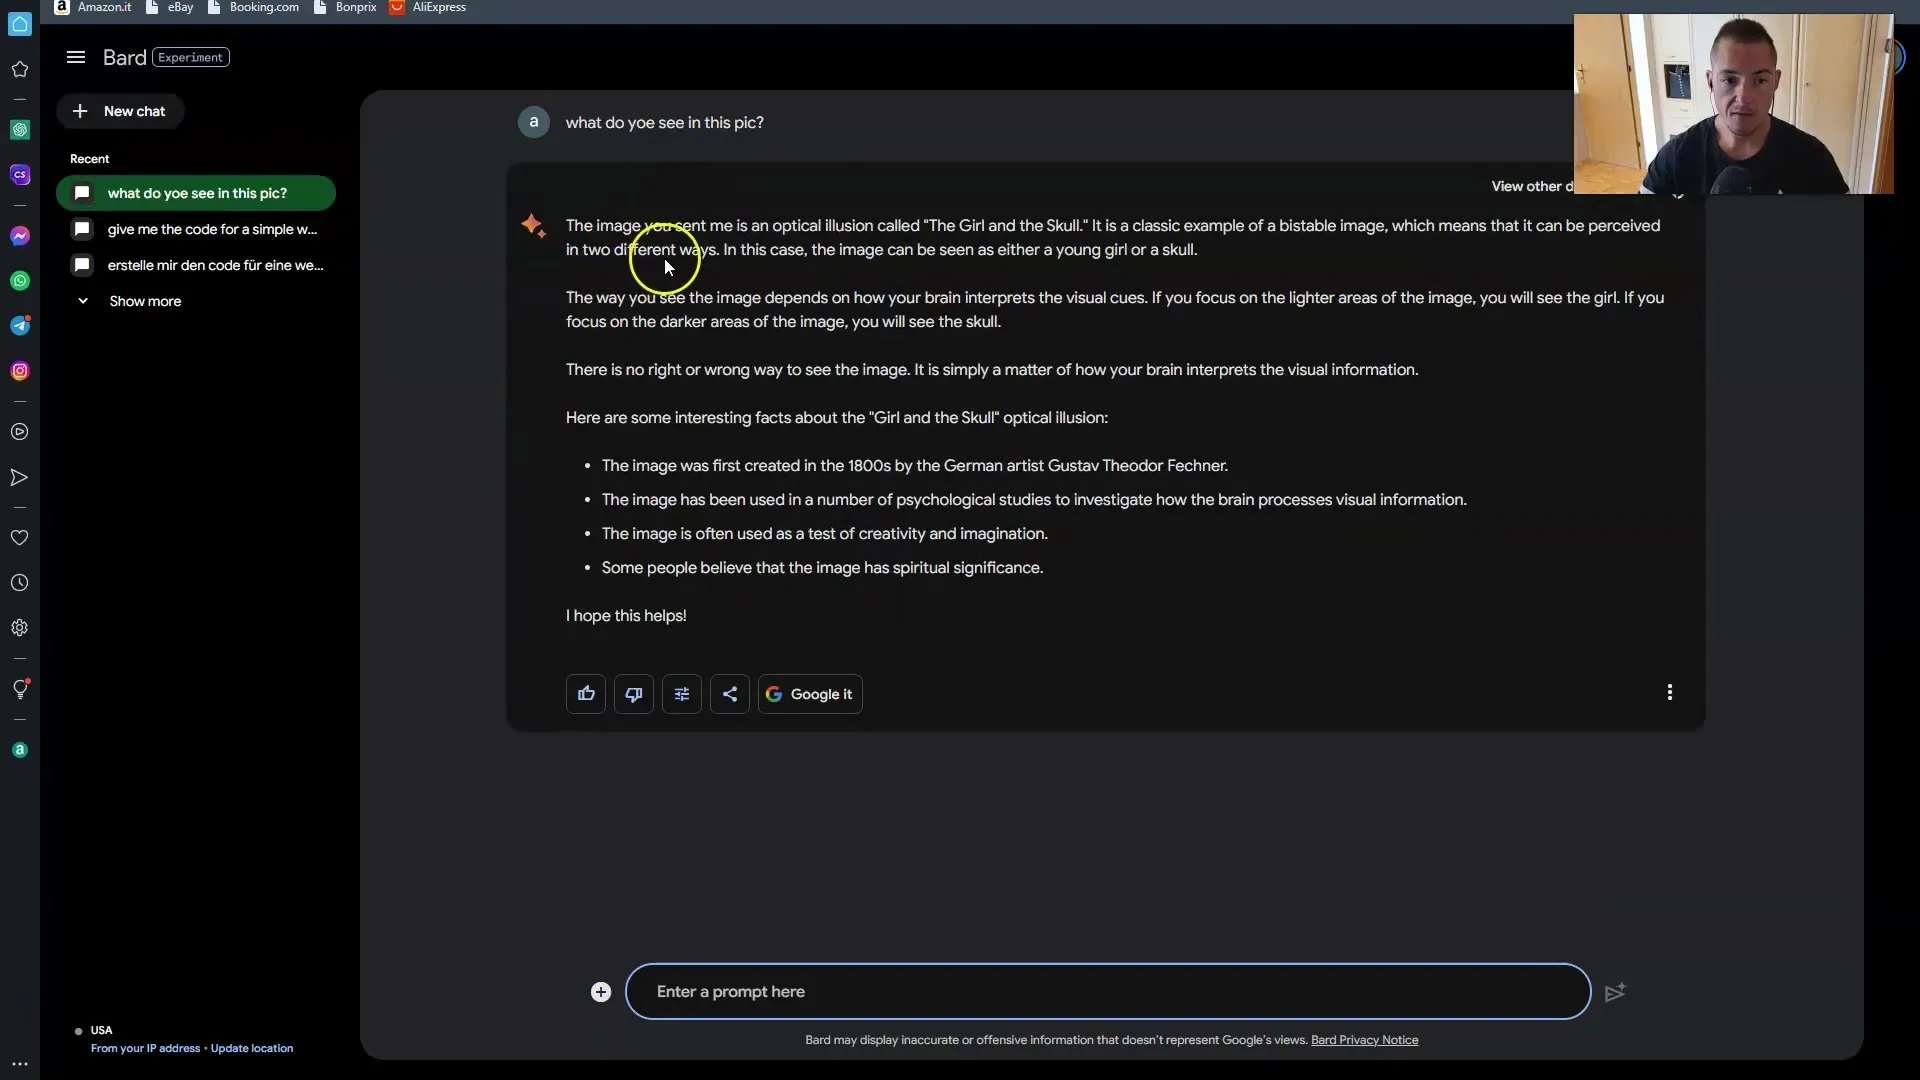Screen dimensions: 1920x1080
Task: Open the bookmarks star in the sidebar
Action: [x=20, y=69]
